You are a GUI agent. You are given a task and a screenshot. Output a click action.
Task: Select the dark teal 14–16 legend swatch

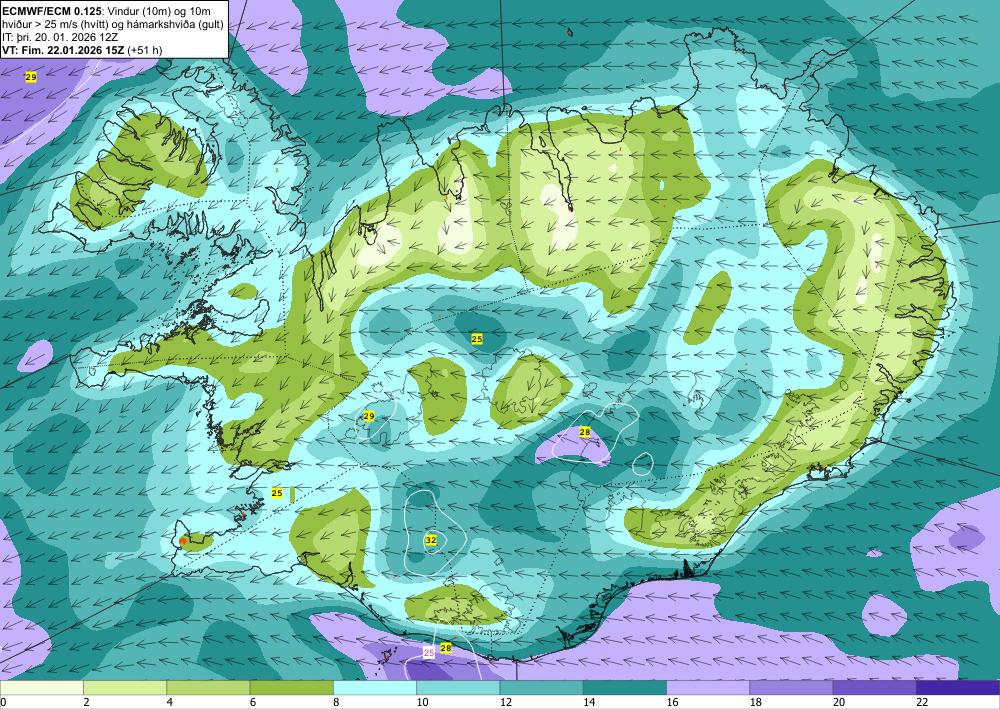(625, 688)
